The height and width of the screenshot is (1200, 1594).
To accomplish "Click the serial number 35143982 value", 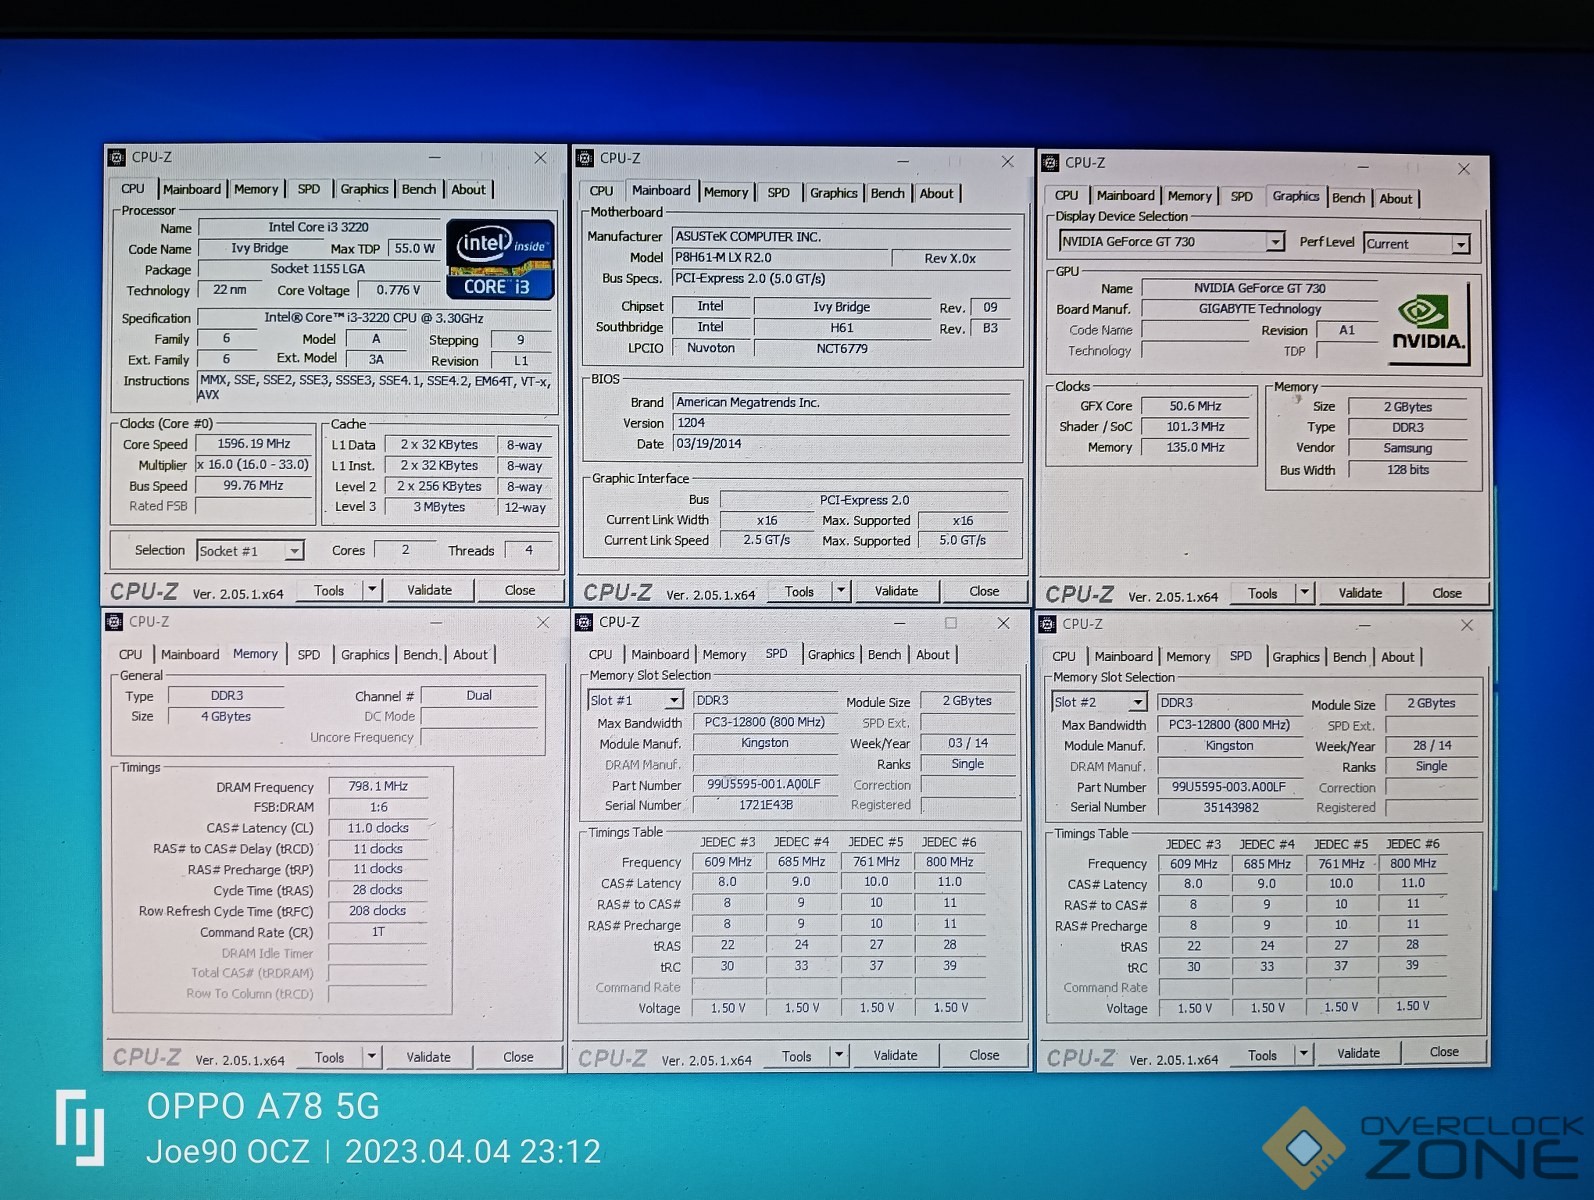I will click(1230, 807).
